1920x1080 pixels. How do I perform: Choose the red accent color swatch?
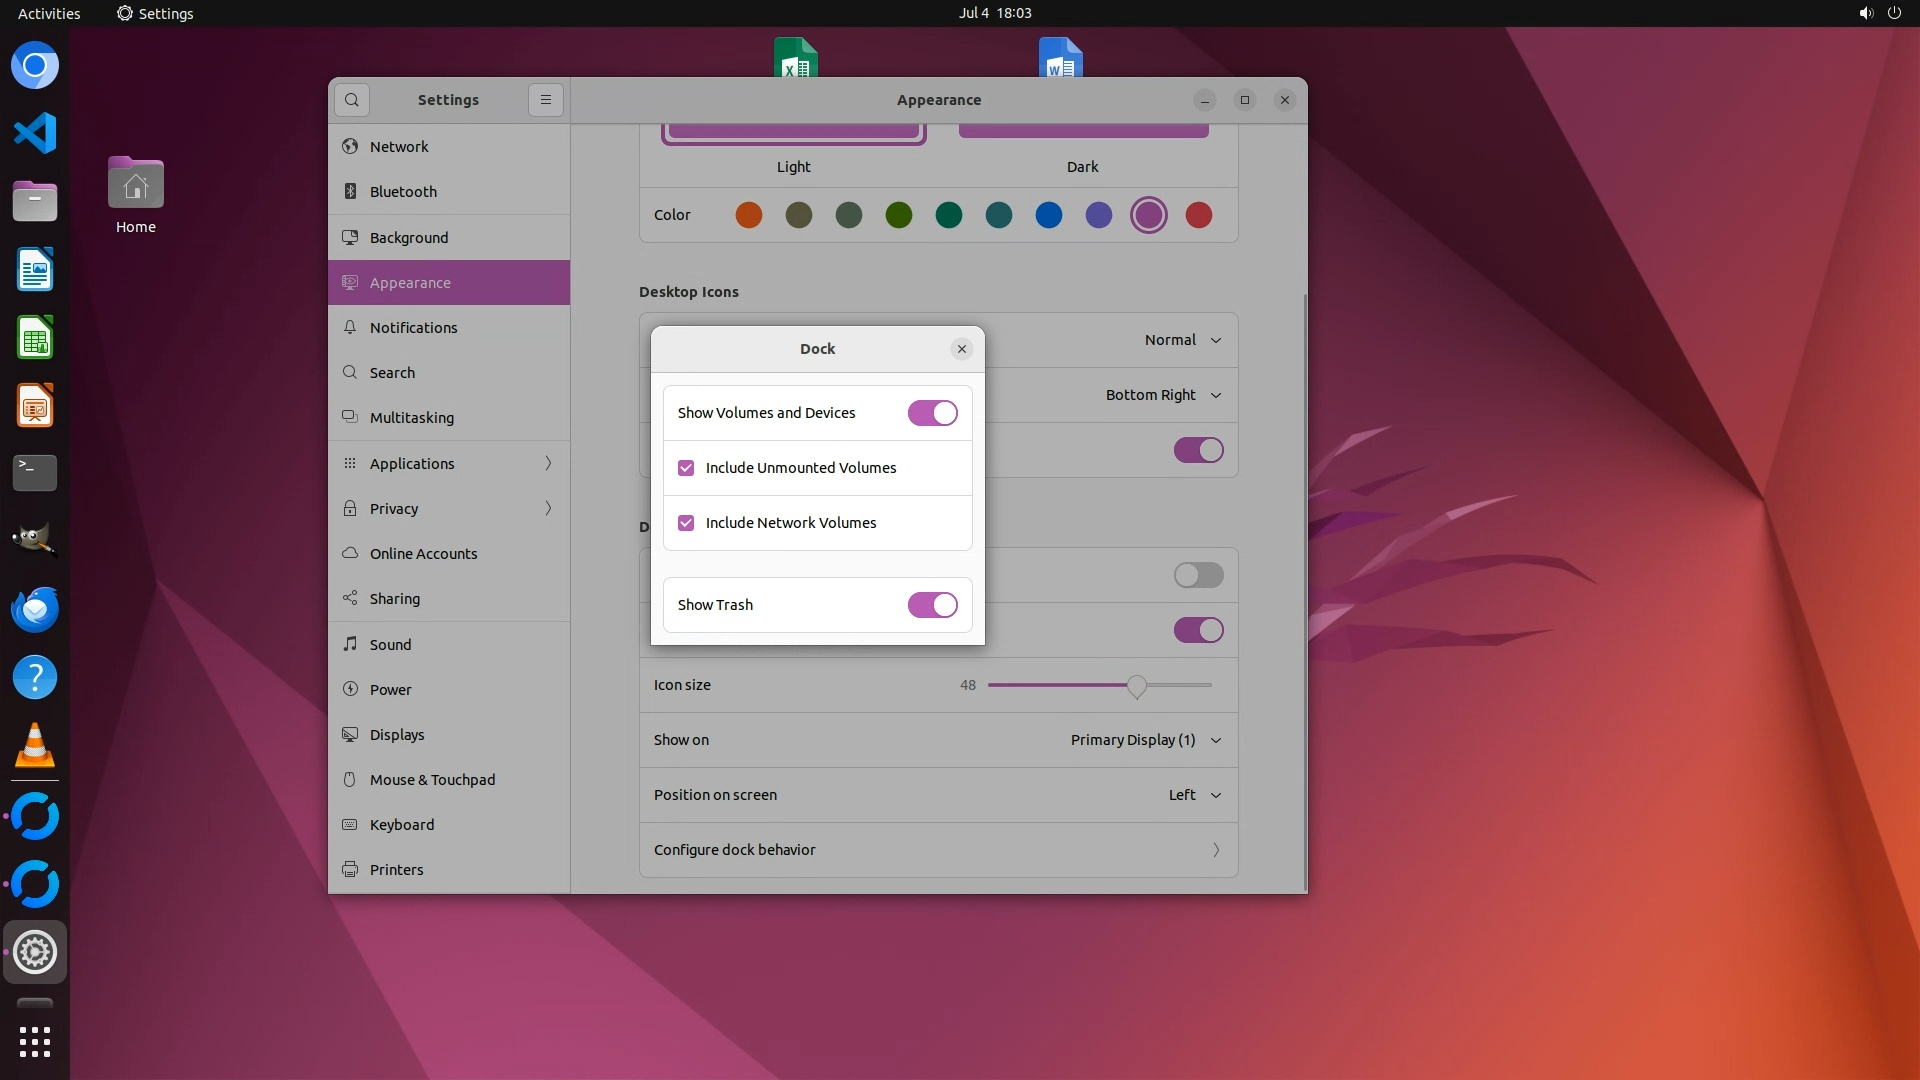click(x=1198, y=215)
